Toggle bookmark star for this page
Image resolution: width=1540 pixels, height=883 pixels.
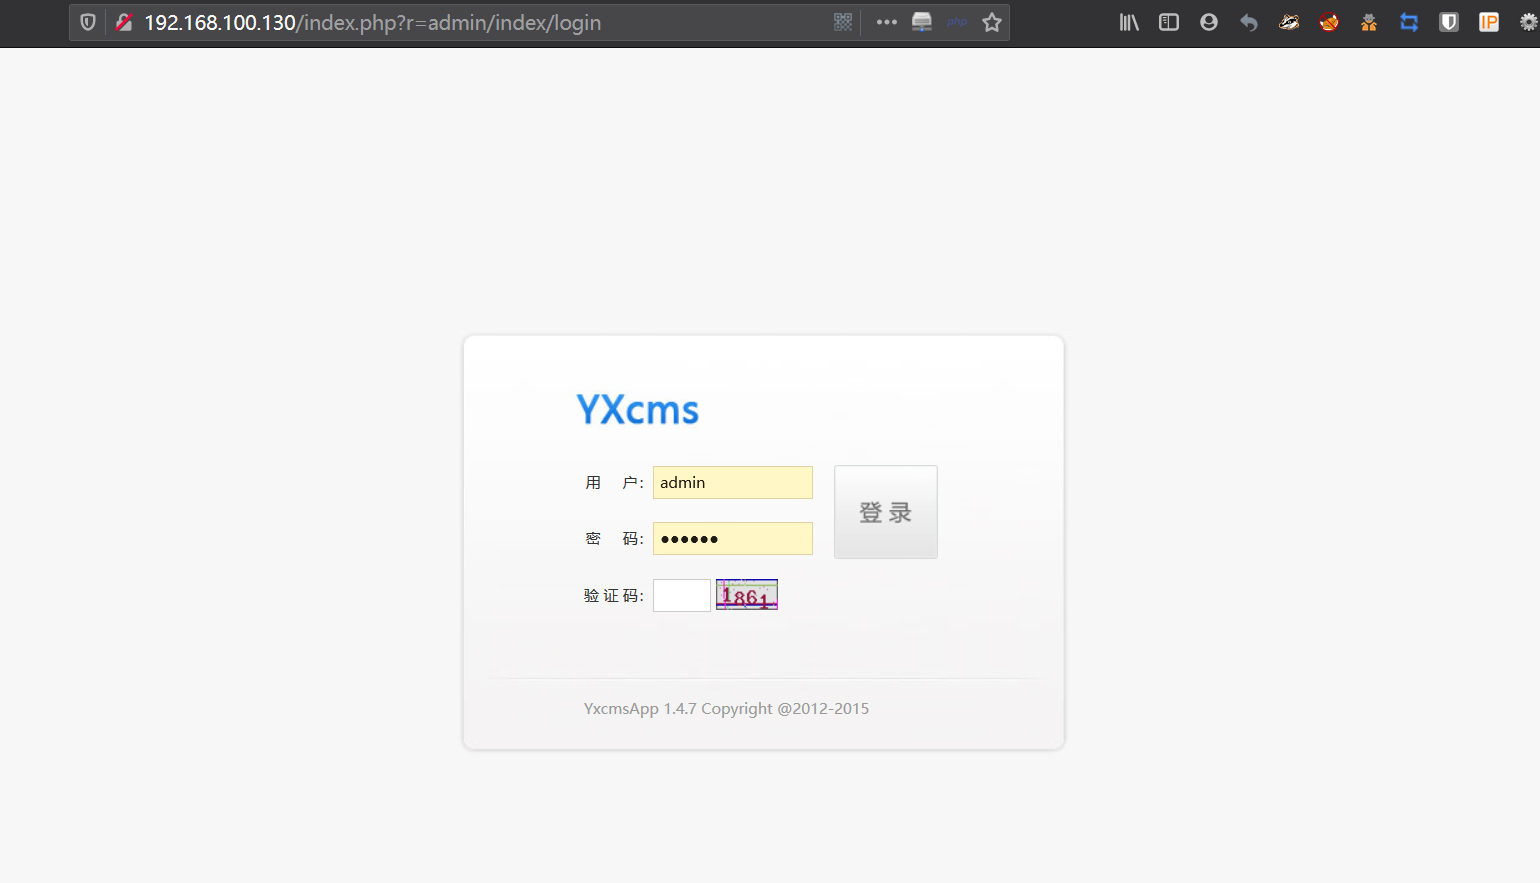991,22
